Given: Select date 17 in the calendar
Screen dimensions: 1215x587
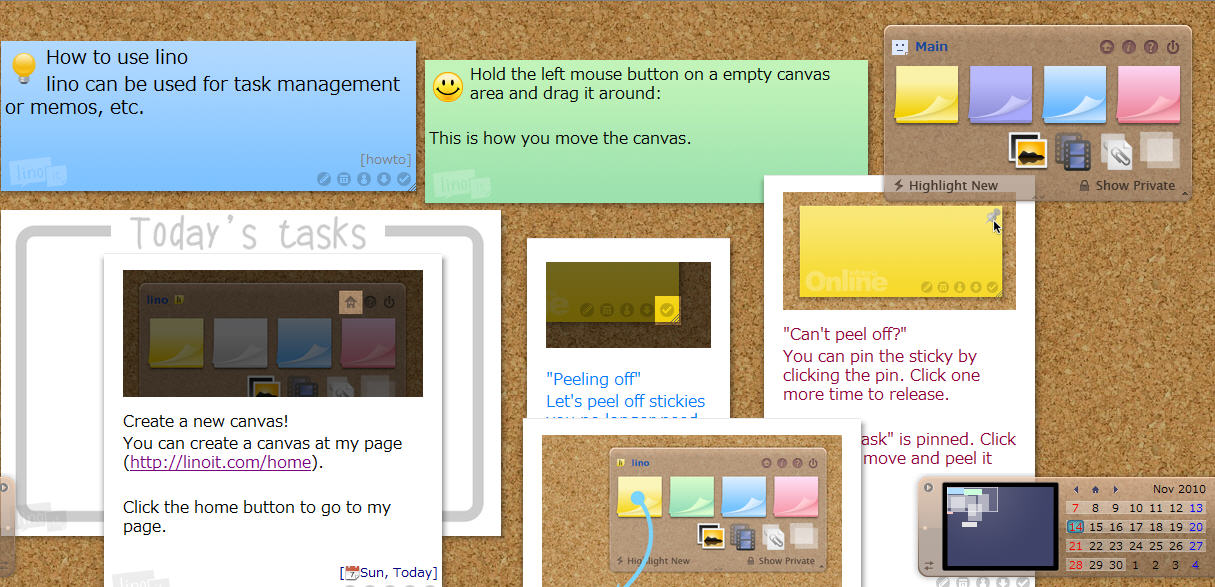Looking at the screenshot, I should pyautogui.click(x=1136, y=527).
